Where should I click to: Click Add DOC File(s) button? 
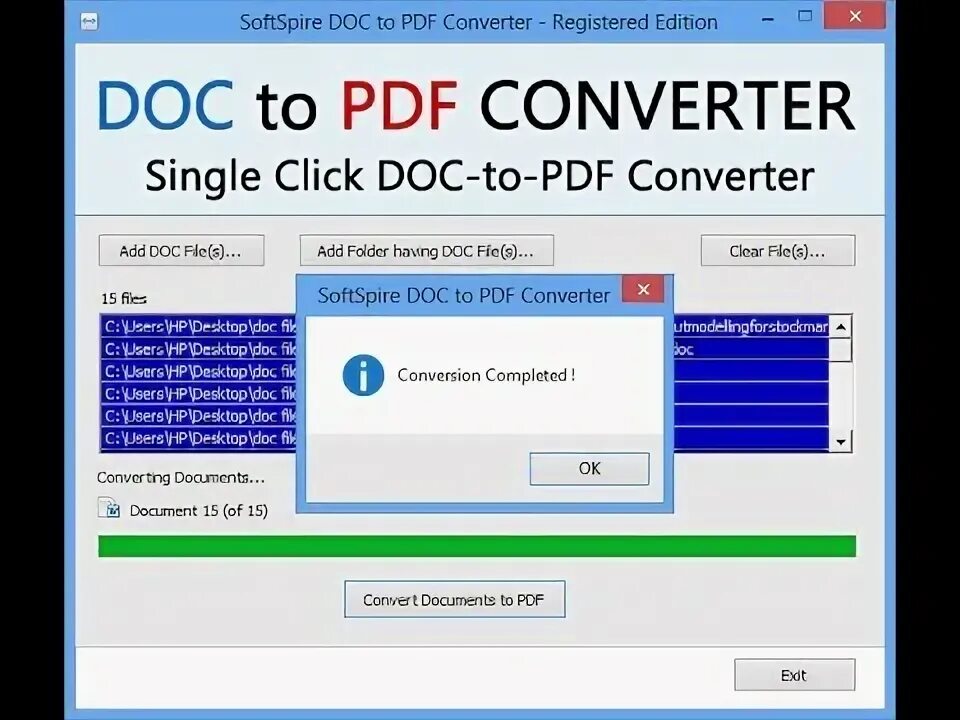point(181,251)
